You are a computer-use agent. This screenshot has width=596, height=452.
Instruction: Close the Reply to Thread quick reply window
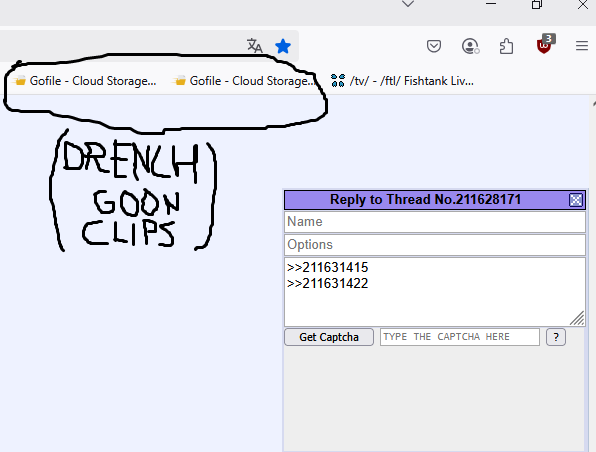coord(575,200)
